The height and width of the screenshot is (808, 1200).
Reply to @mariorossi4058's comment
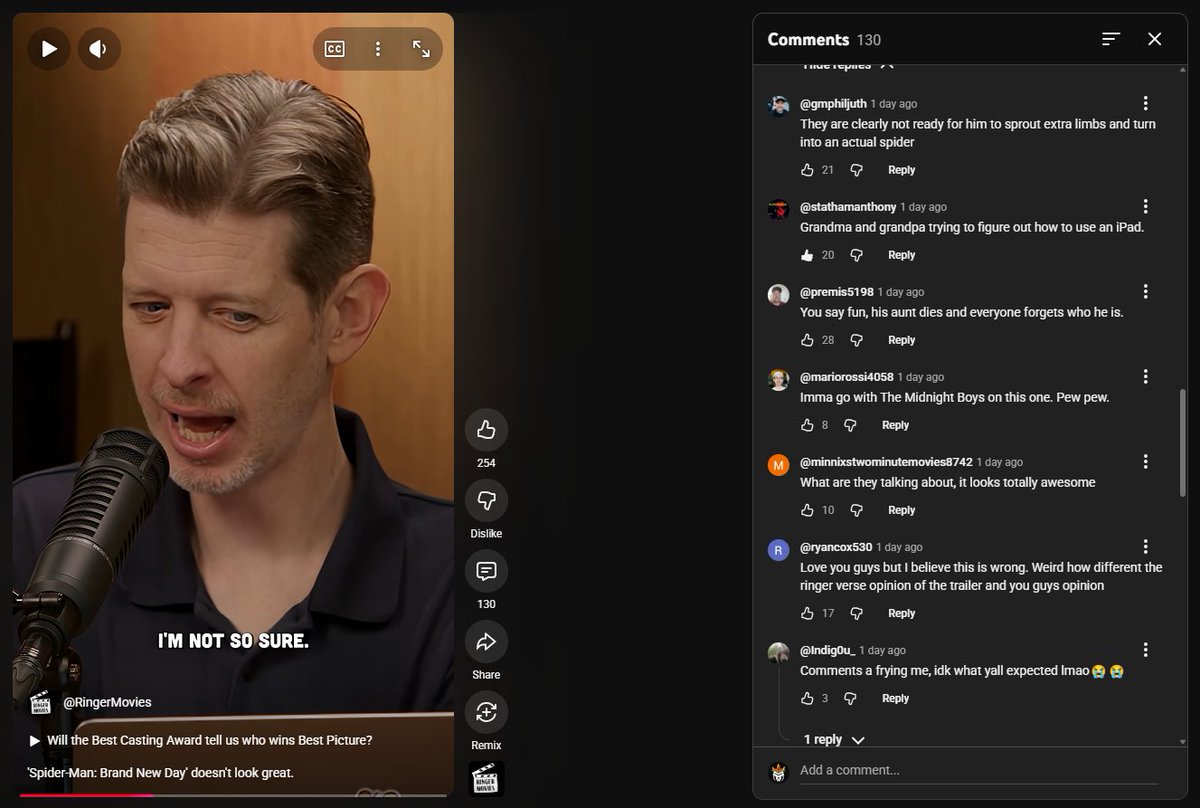coord(895,425)
